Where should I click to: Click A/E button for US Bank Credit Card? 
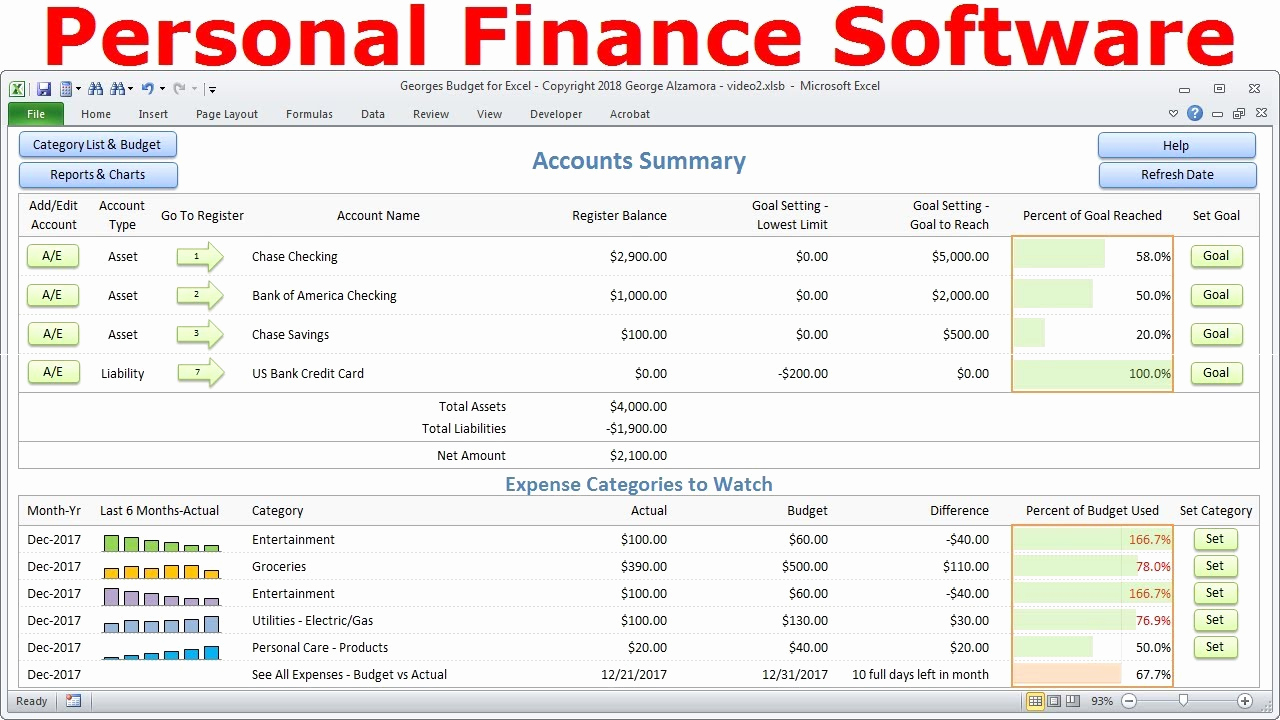(x=53, y=373)
